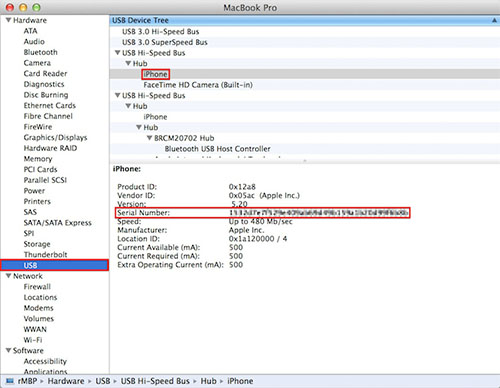Click the rMBP computer icon in path bar

pyautogui.click(x=10, y=381)
